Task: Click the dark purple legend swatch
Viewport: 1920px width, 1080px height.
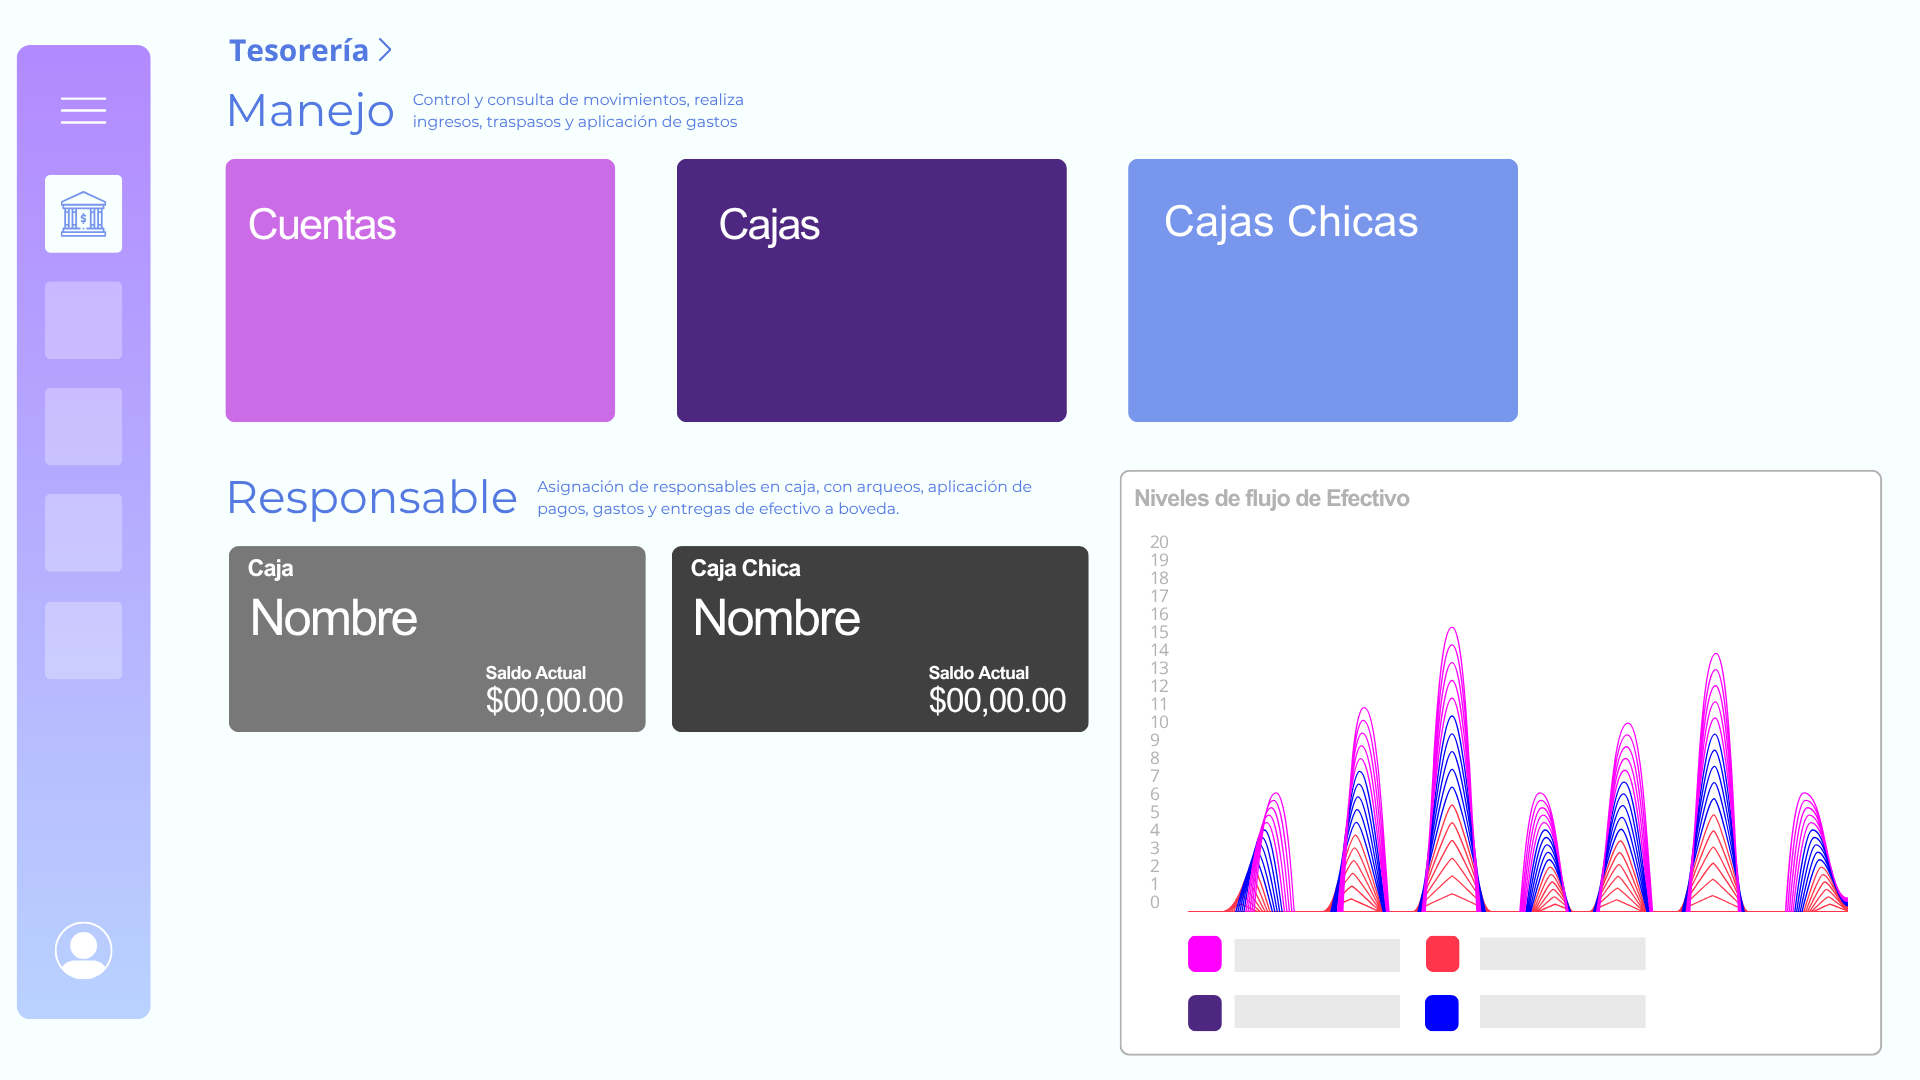Action: (1204, 1013)
